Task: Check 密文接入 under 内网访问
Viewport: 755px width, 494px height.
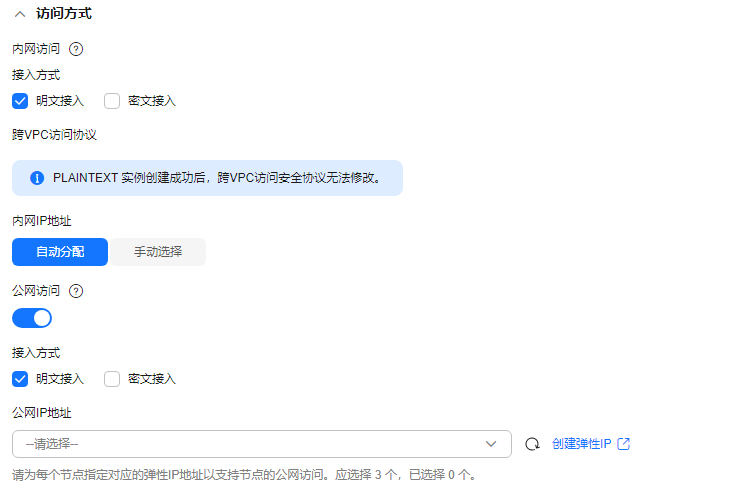Action: point(112,101)
